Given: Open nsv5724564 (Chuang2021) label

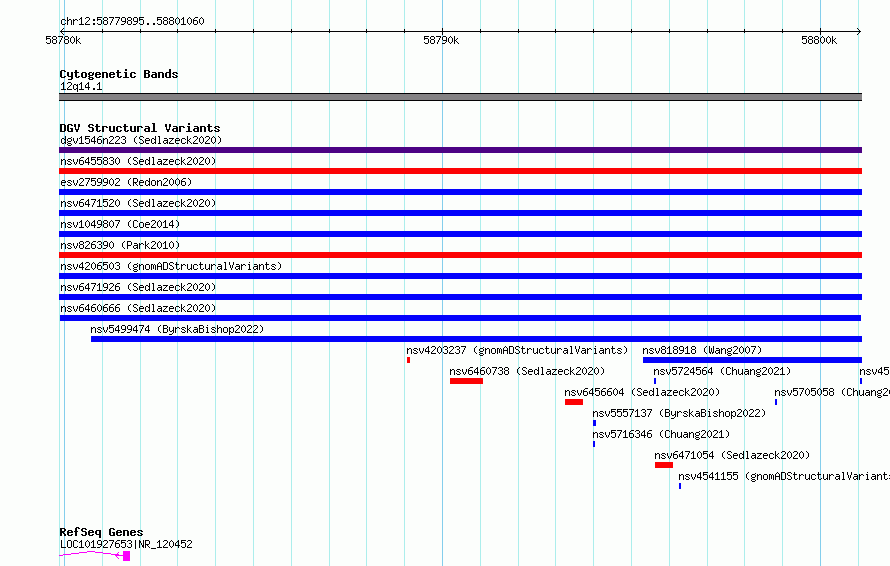Looking at the screenshot, I should (722, 371).
